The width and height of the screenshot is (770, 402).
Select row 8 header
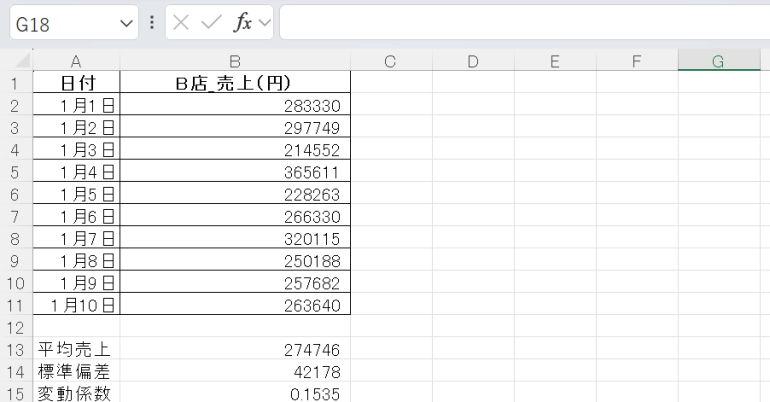point(16,239)
